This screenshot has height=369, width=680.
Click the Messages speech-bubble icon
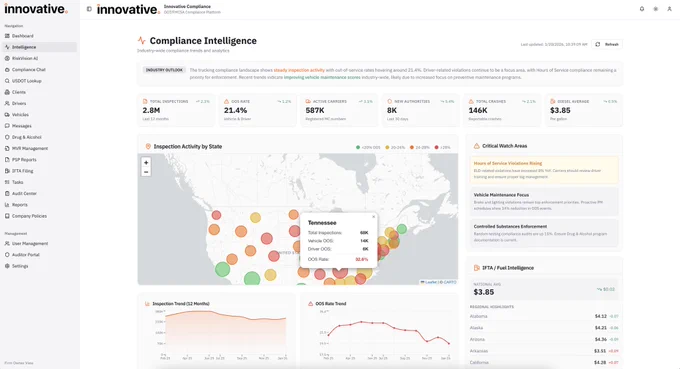coord(7,126)
